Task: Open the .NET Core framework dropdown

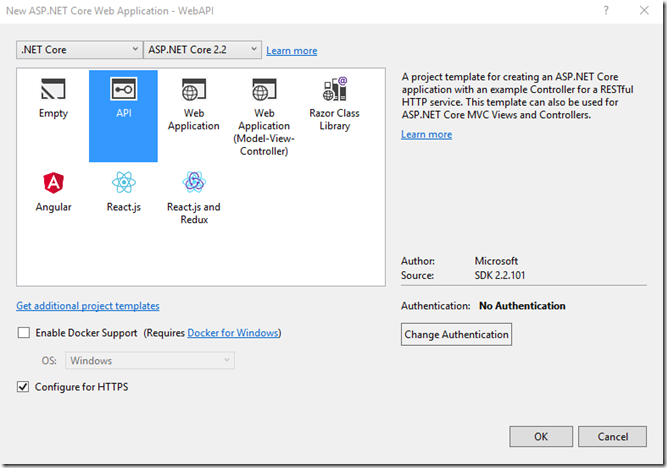Action: 80,50
